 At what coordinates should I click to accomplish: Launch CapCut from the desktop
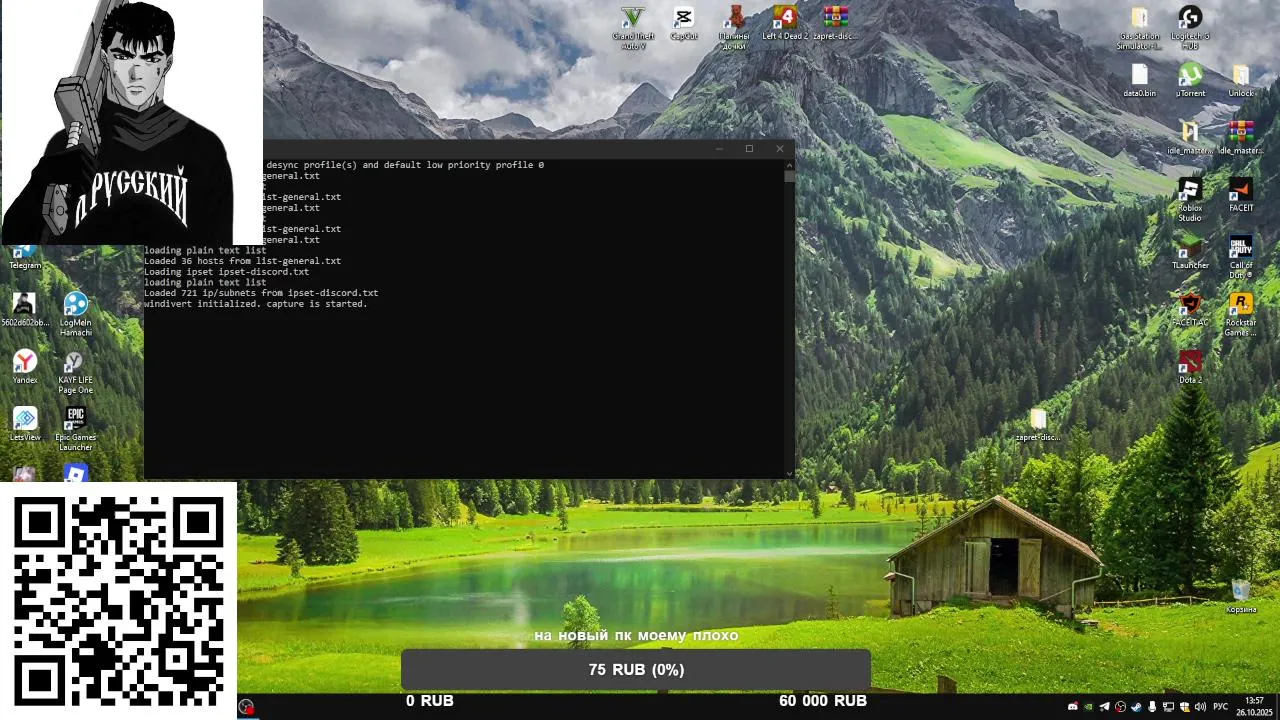point(684,24)
